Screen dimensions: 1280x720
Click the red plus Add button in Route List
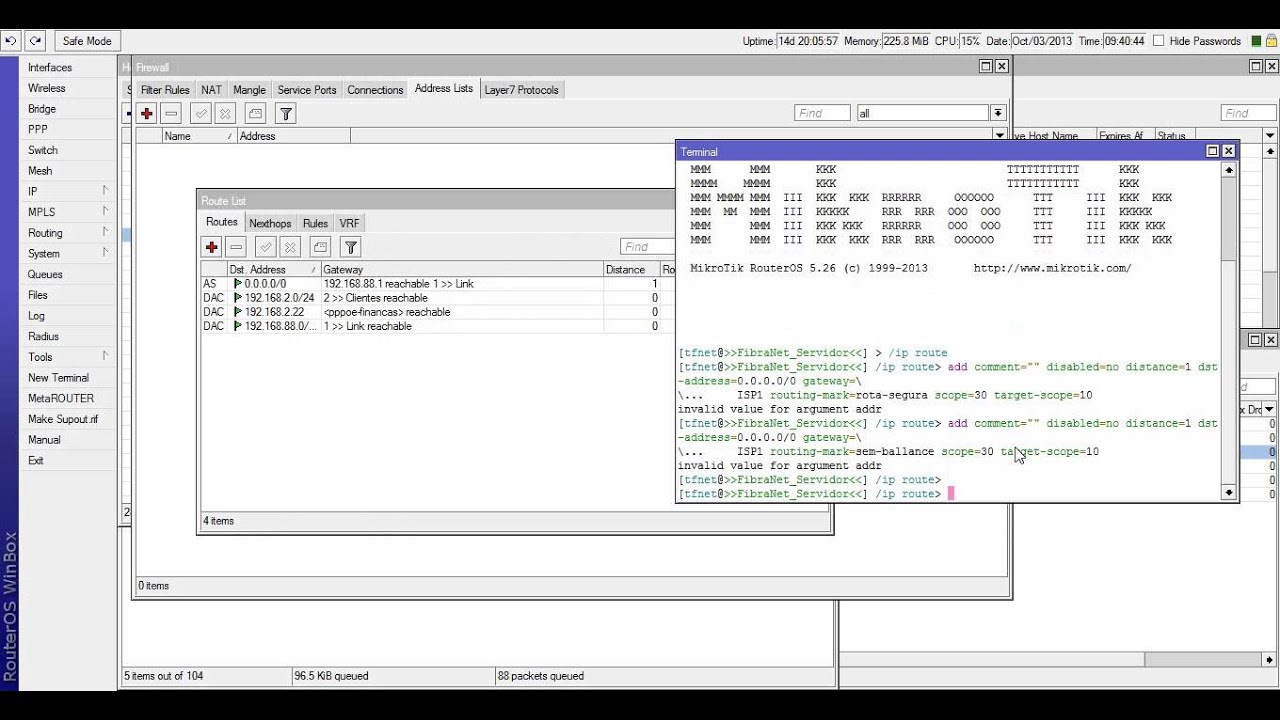point(212,247)
